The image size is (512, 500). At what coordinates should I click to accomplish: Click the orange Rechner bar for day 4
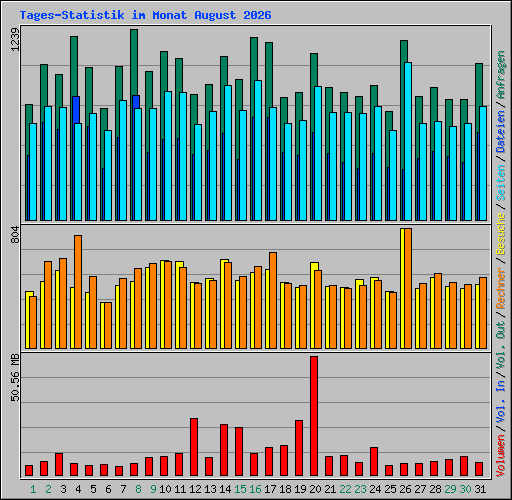coord(78,292)
